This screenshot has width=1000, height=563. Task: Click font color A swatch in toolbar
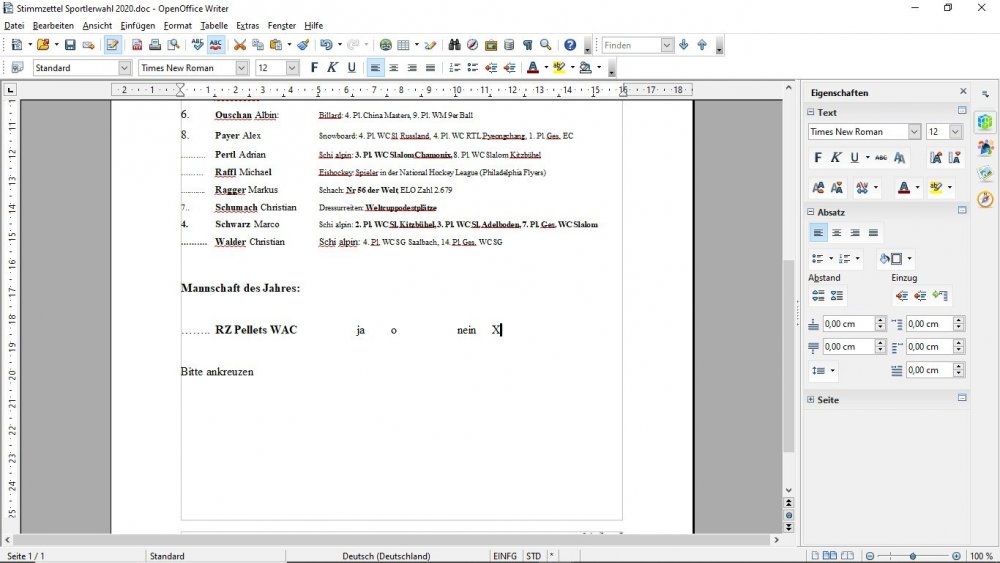tap(533, 68)
